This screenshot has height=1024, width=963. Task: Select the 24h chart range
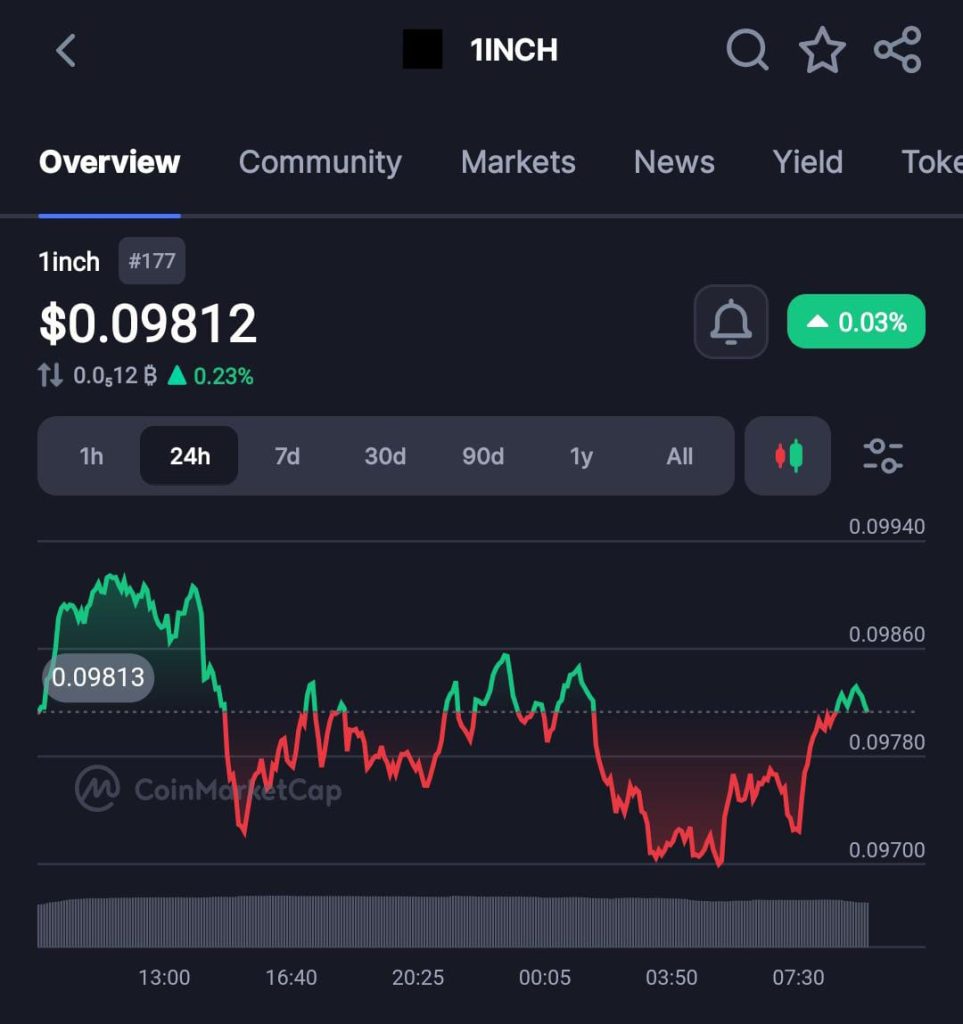(189, 456)
